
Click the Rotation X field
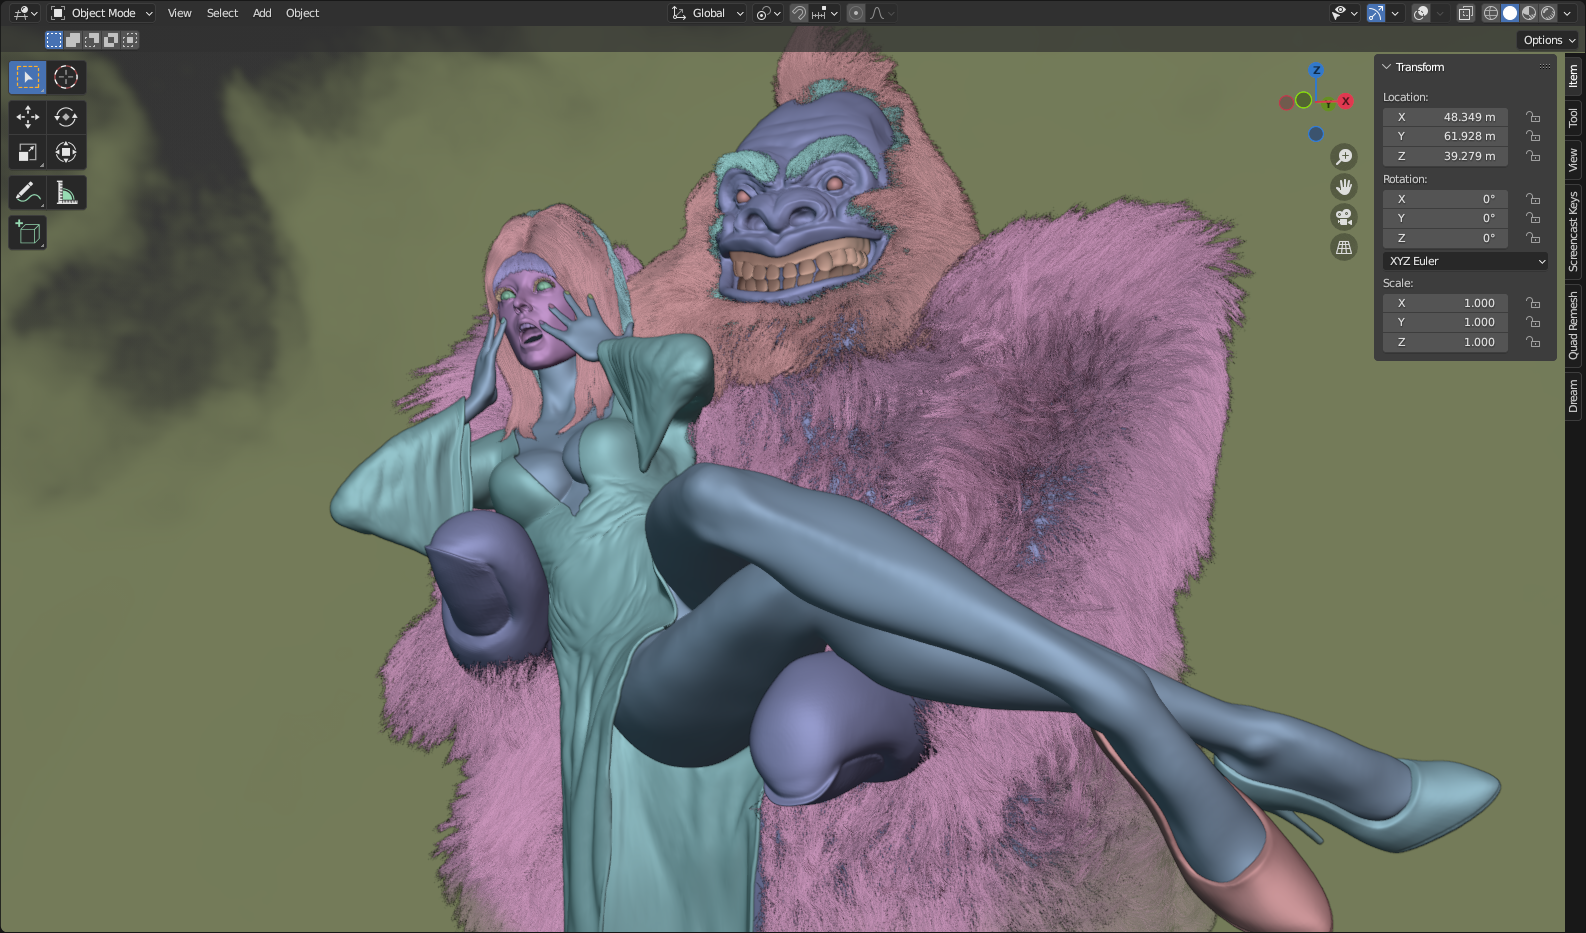click(1445, 199)
